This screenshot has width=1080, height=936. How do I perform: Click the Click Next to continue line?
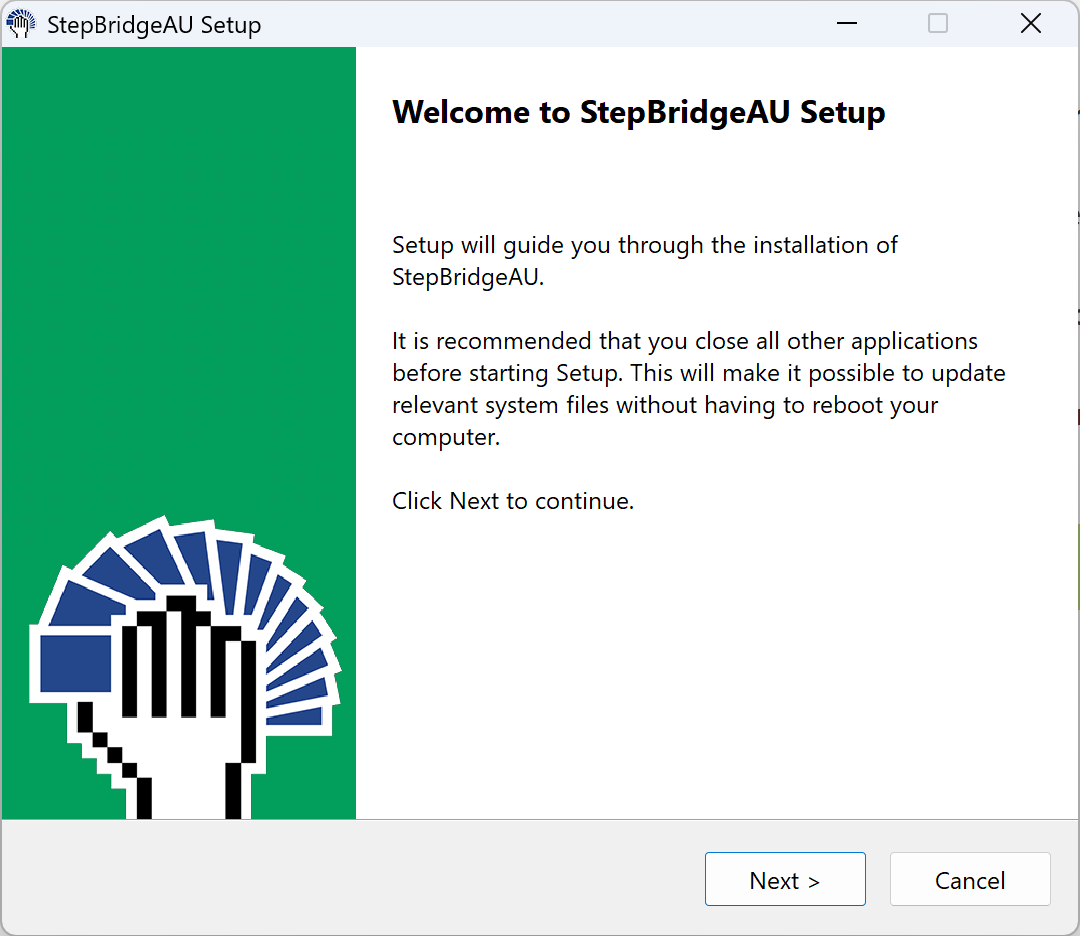[x=513, y=500]
